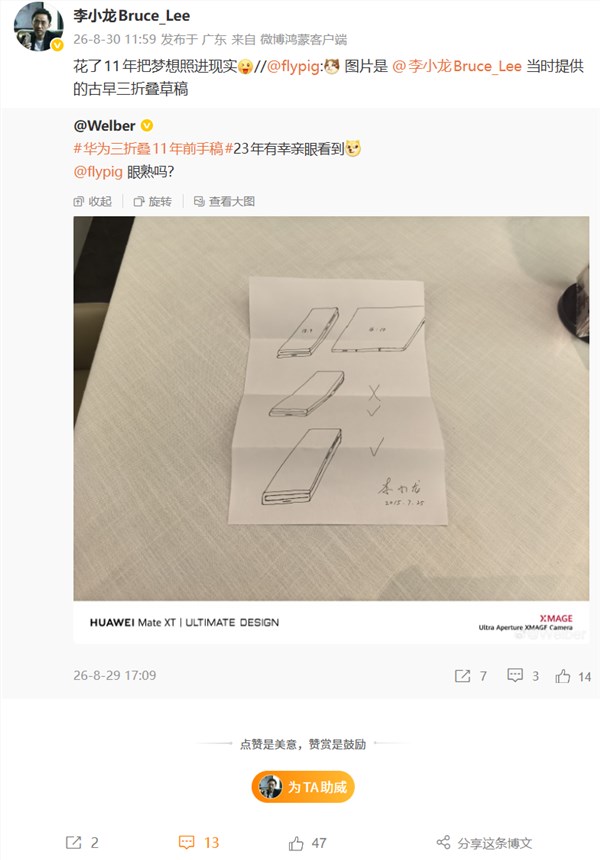View full-size image via 查看大图
600x860 pixels.
click(x=224, y=201)
